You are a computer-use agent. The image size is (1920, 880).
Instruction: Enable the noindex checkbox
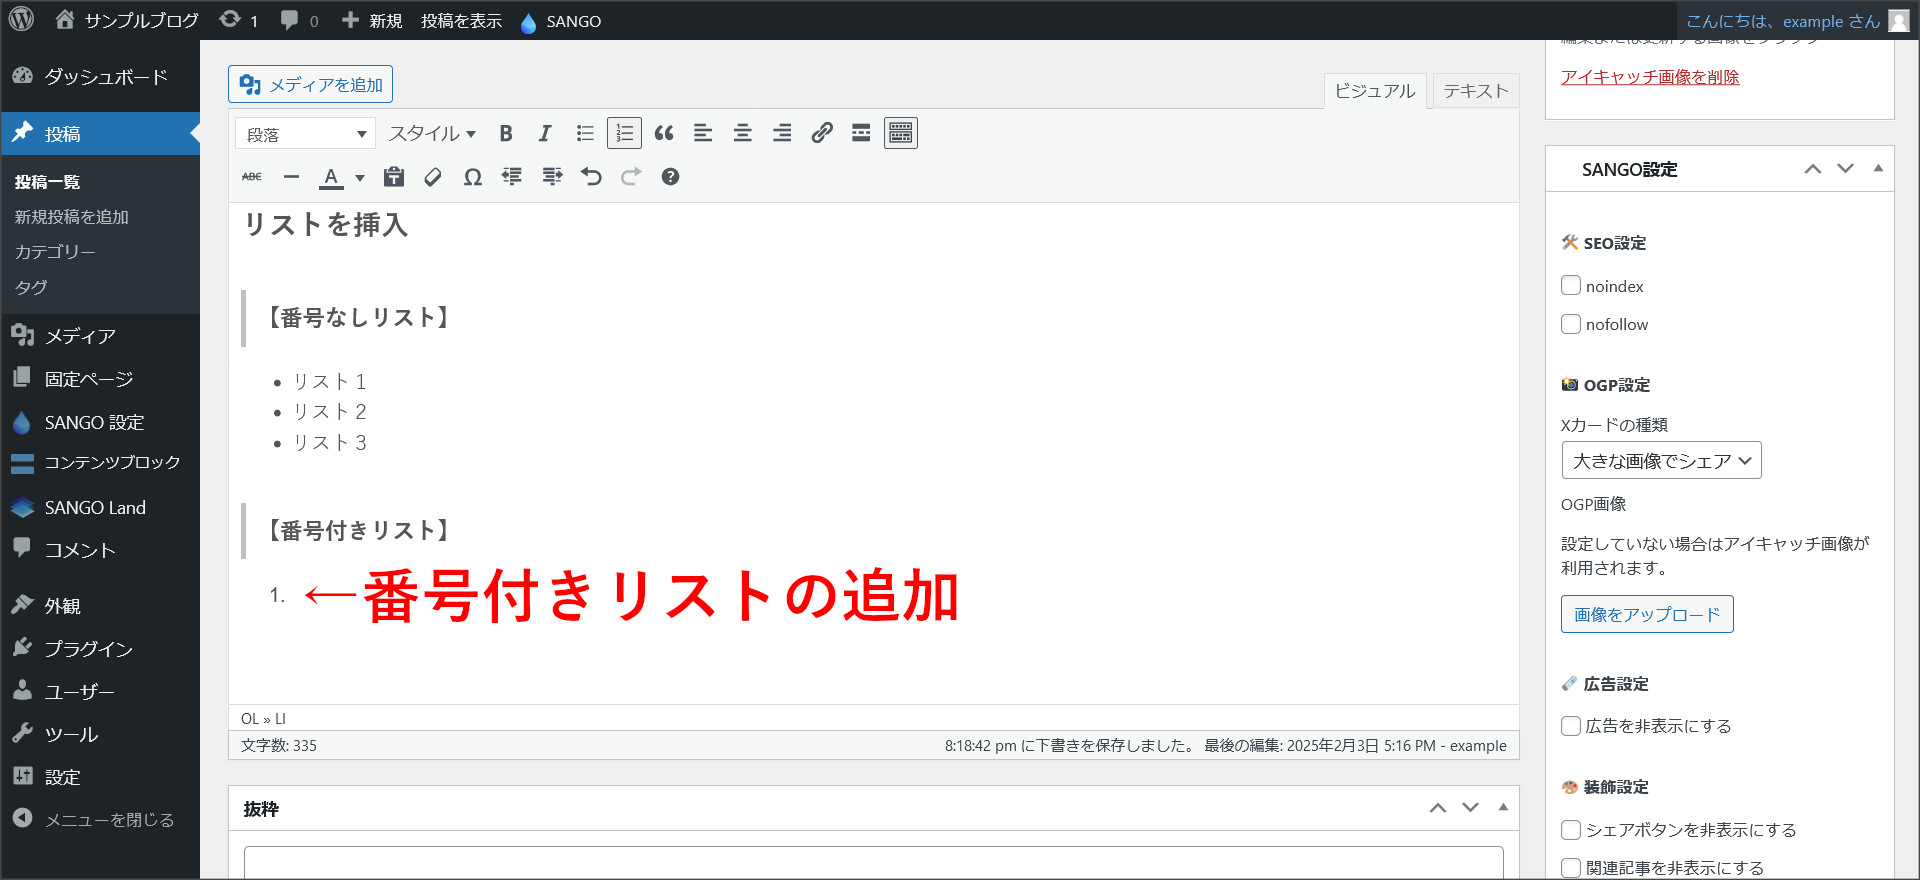tap(1571, 286)
